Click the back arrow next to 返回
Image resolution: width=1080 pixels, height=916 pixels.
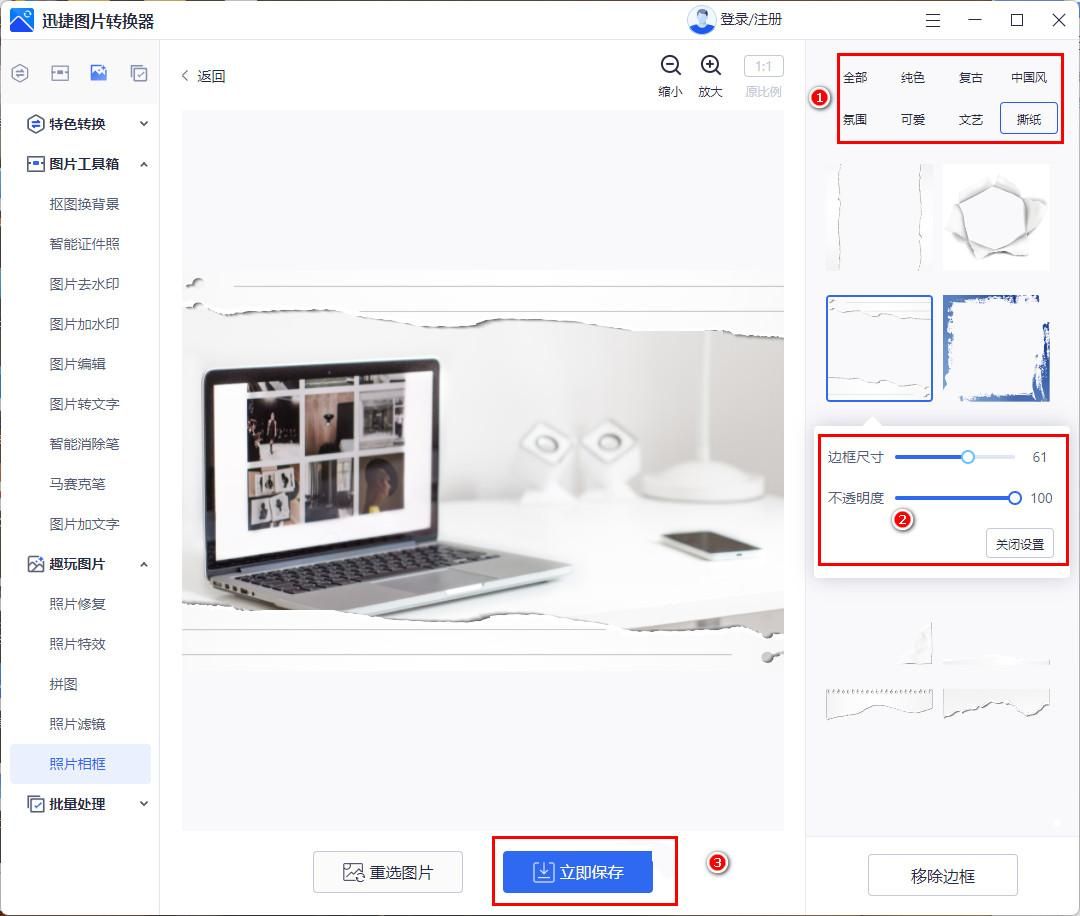pyautogui.click(x=185, y=76)
